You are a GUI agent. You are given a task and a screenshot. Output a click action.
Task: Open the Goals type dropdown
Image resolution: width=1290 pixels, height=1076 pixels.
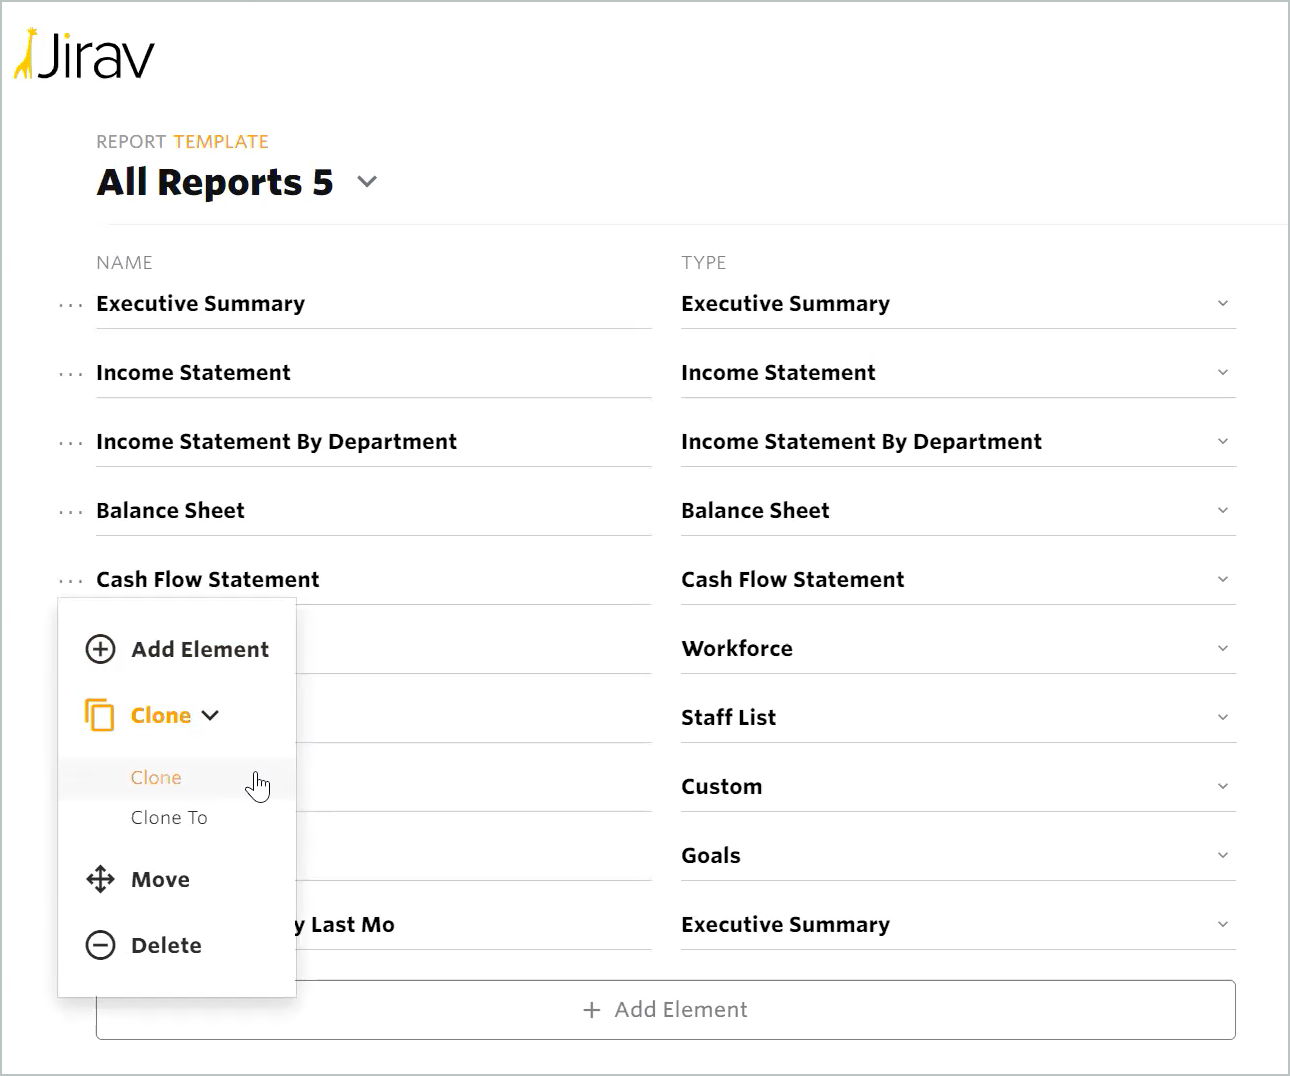(1222, 855)
